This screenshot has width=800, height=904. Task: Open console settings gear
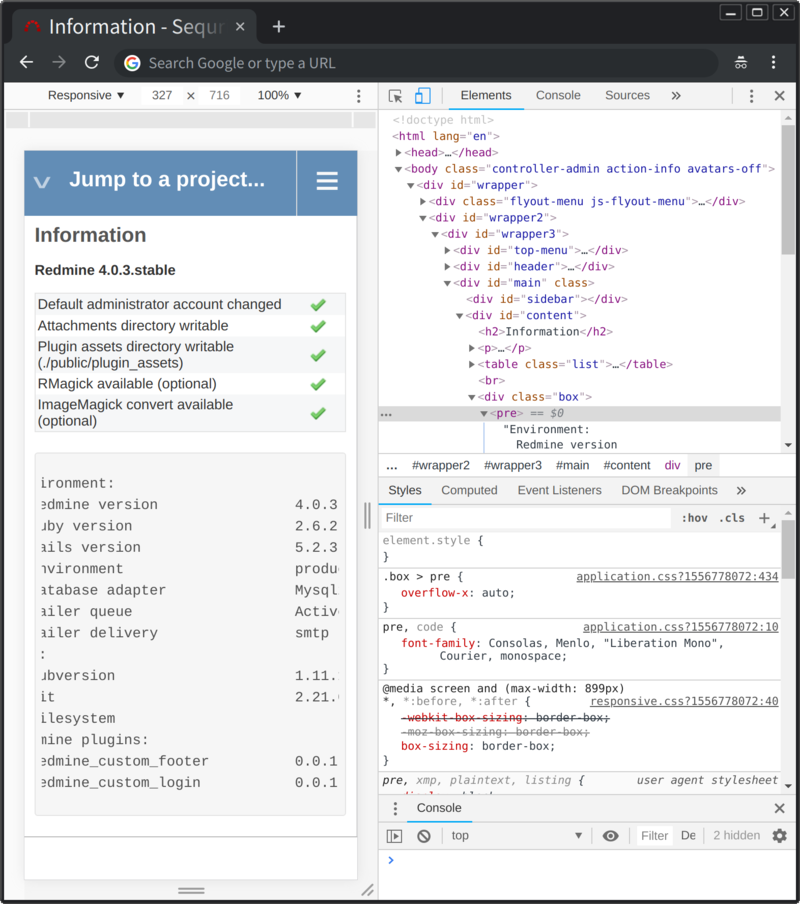779,835
